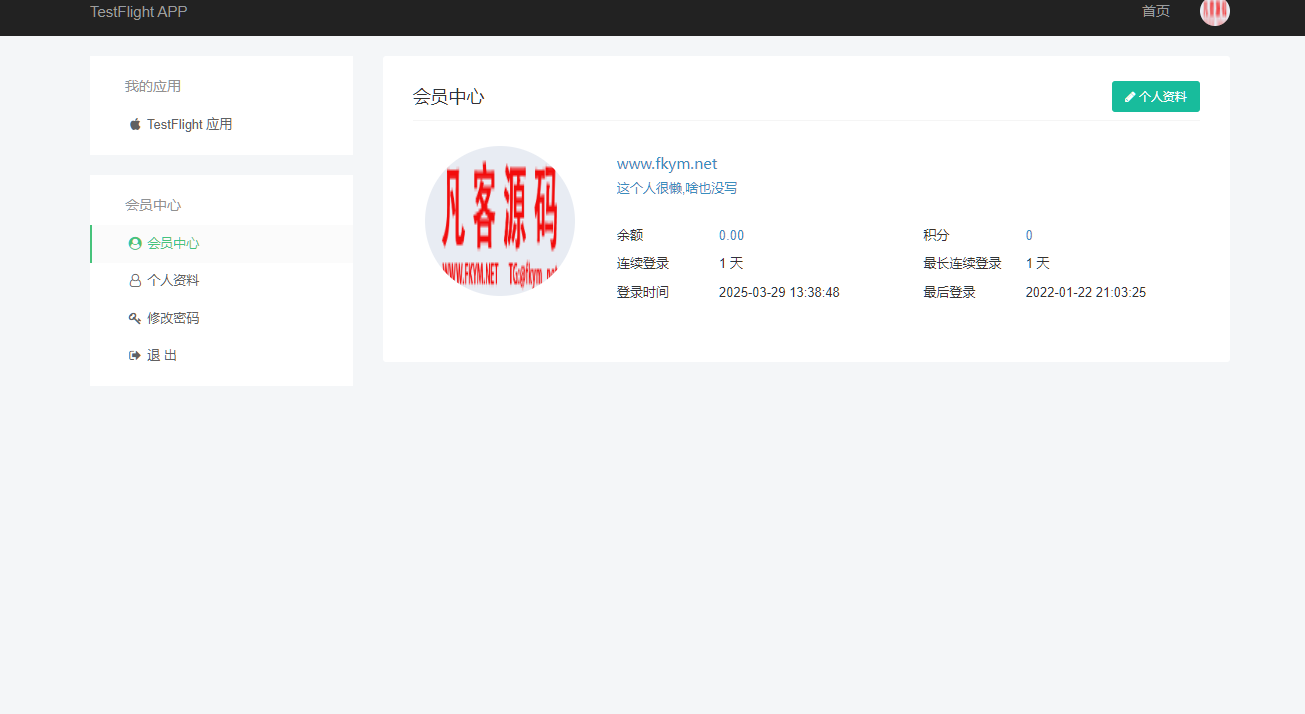This screenshot has height=714, width=1305.
Task: Open 个人资料 from the sidebar
Action: (221, 281)
